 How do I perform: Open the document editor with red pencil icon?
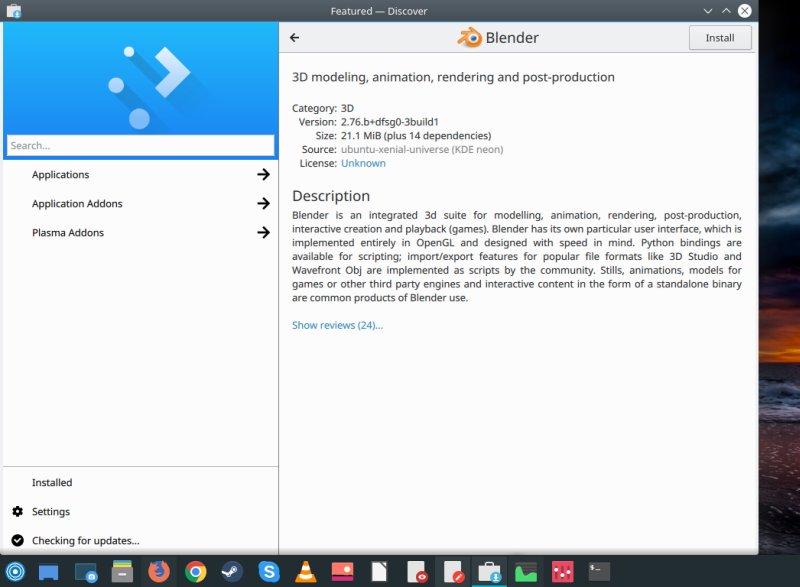(x=454, y=572)
